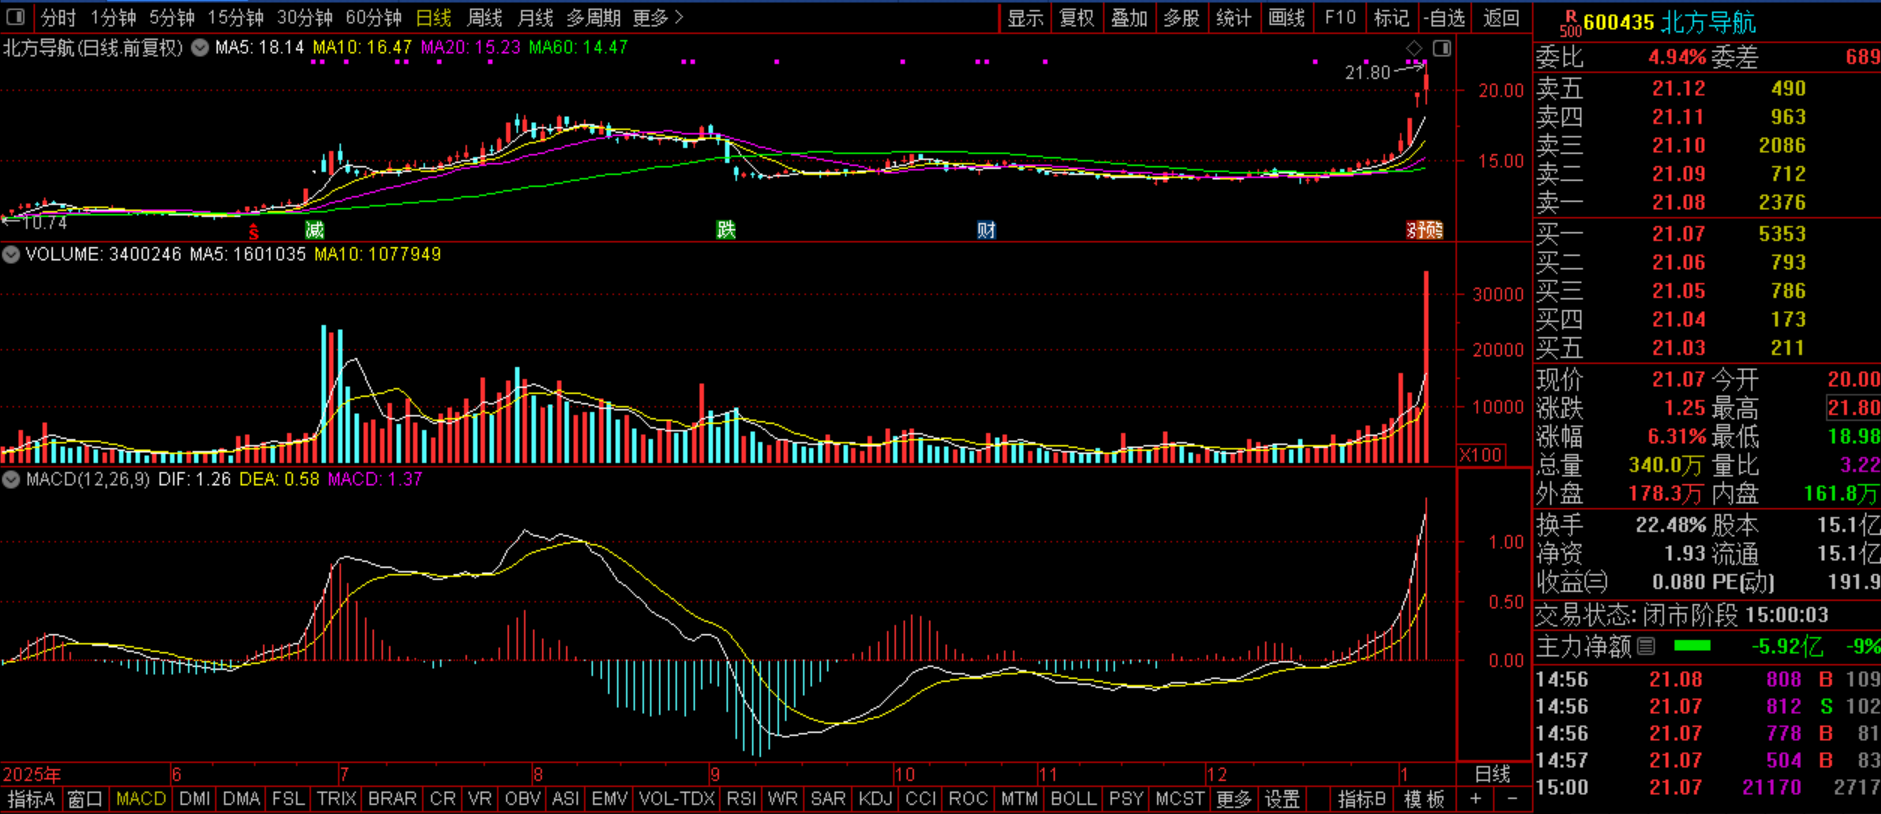Select the OBV indicator tab
Viewport: 1881px width, 814px height.
(522, 799)
